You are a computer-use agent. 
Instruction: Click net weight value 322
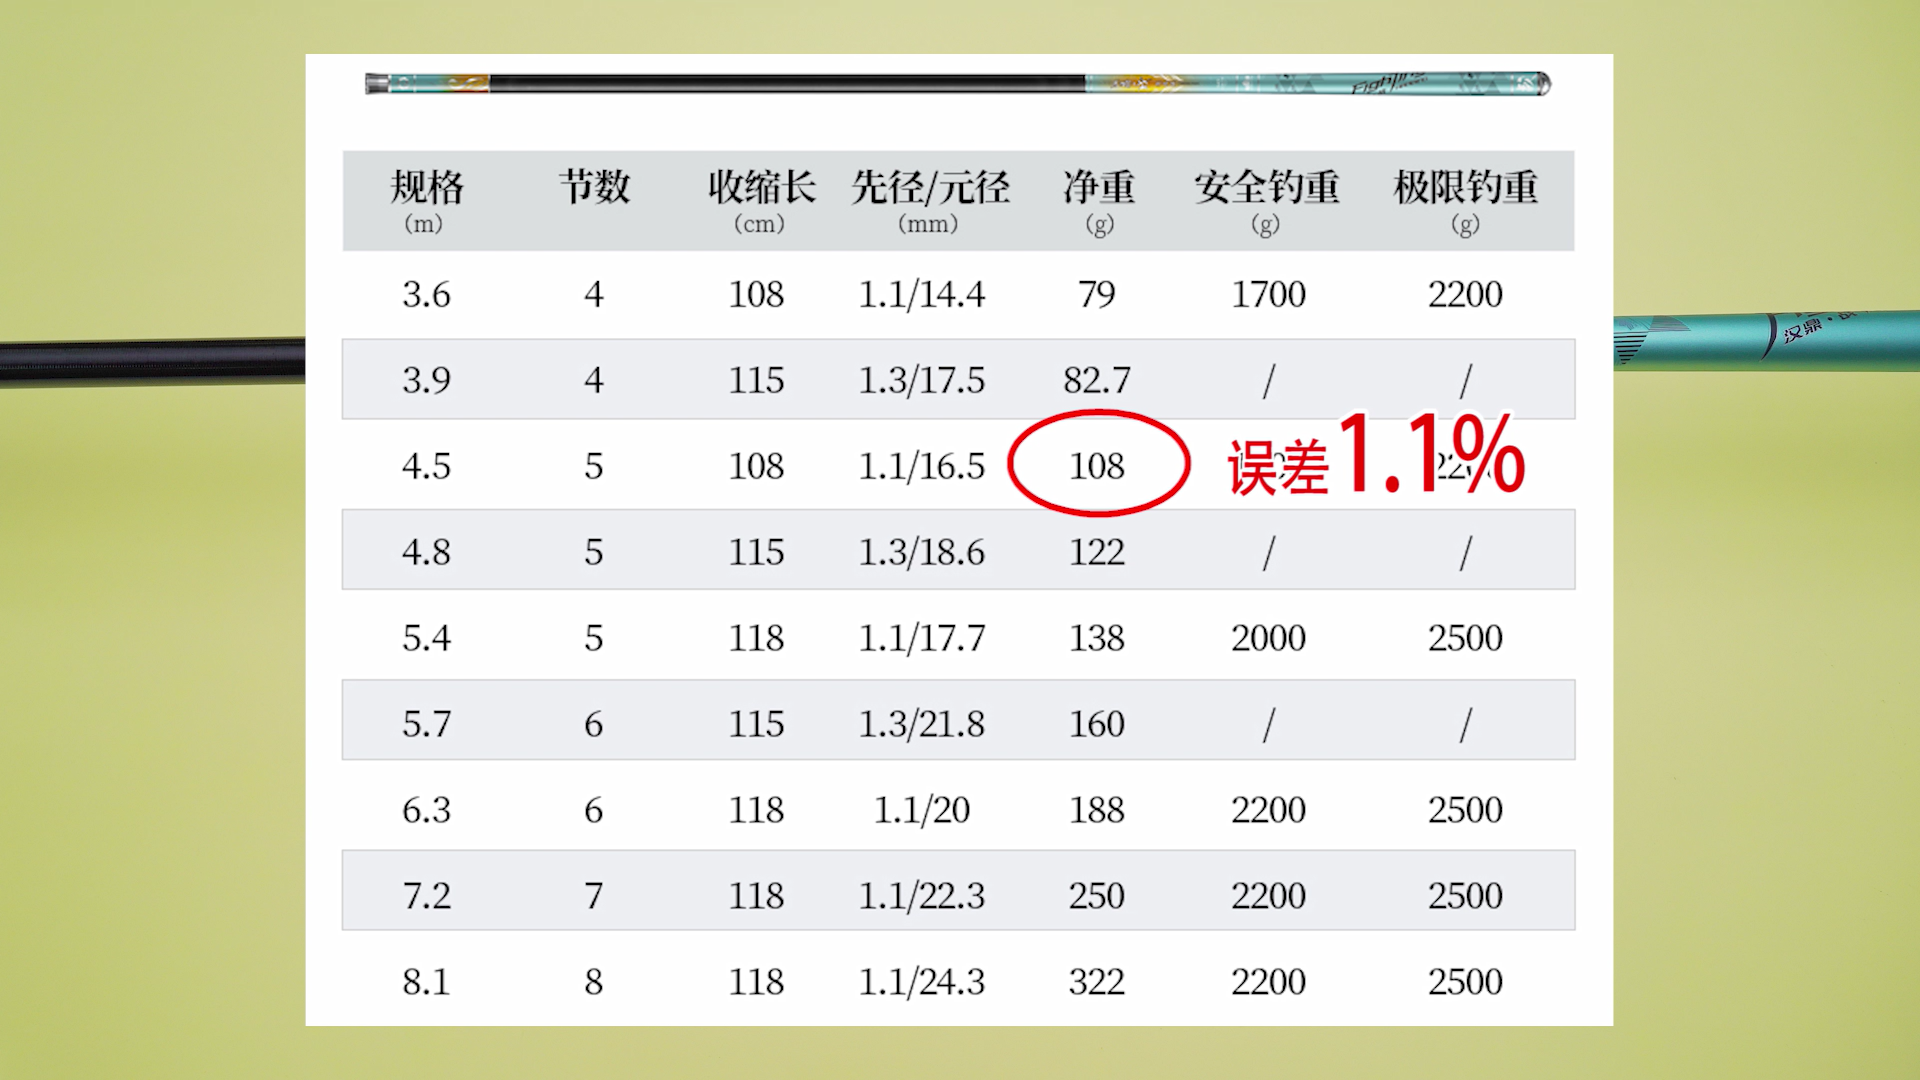[1097, 982]
